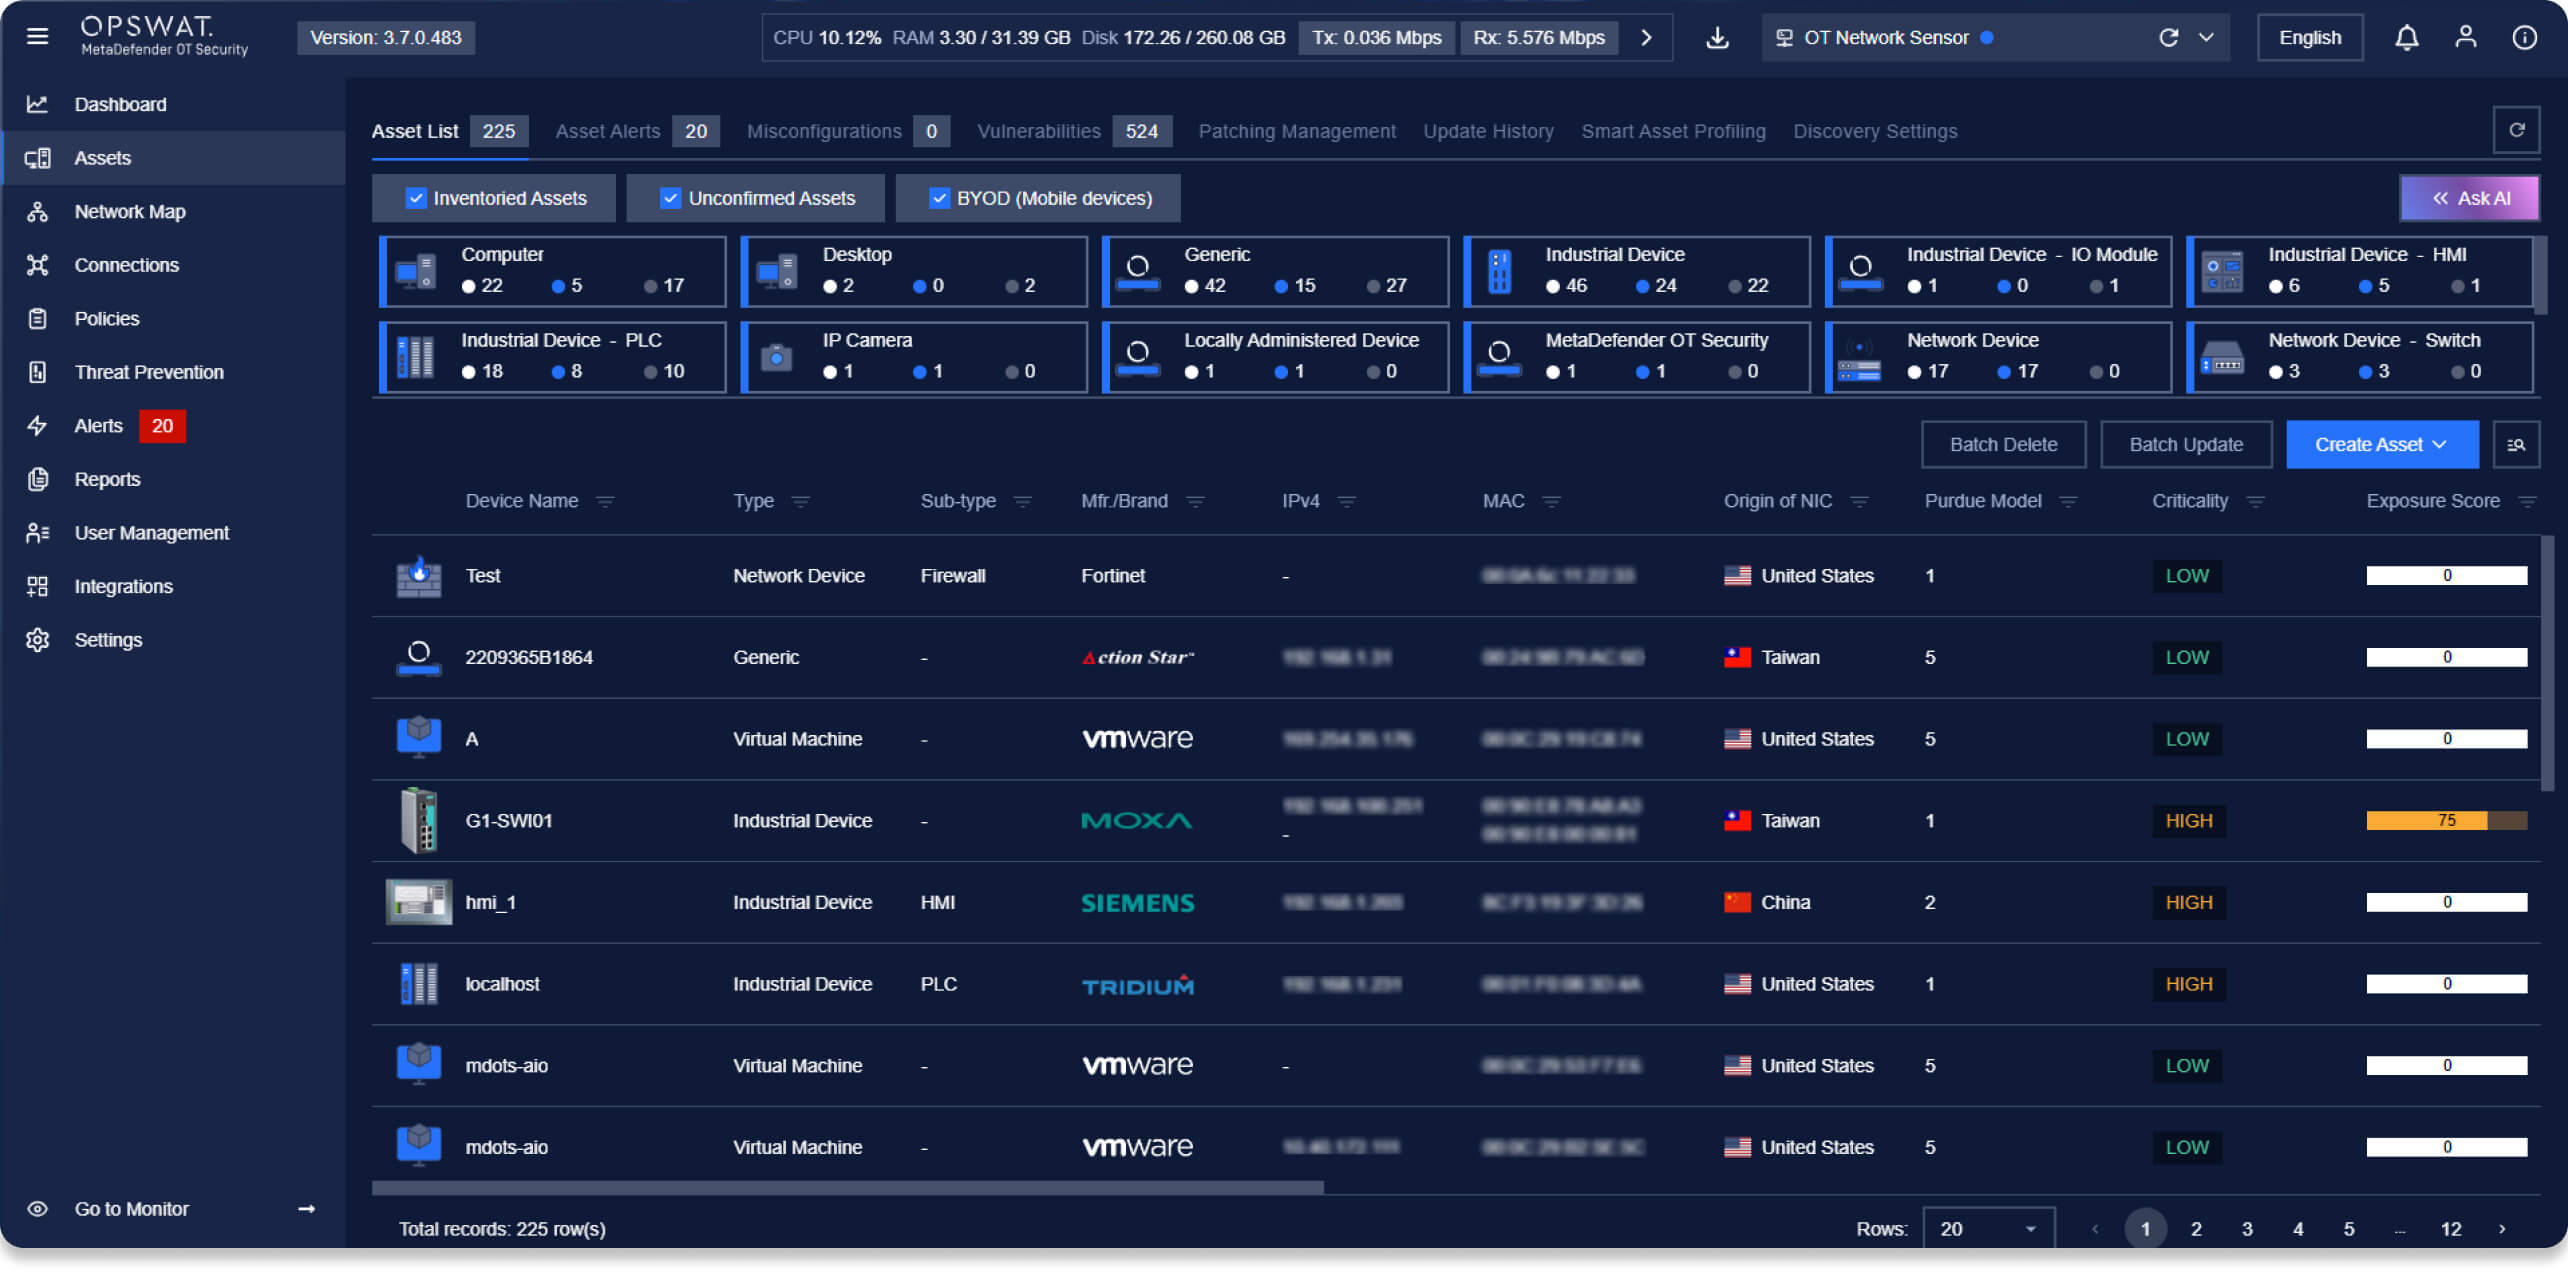The height and width of the screenshot is (1272, 2568).
Task: Toggle the Unconfirmed Assets checkbox
Action: click(x=671, y=198)
